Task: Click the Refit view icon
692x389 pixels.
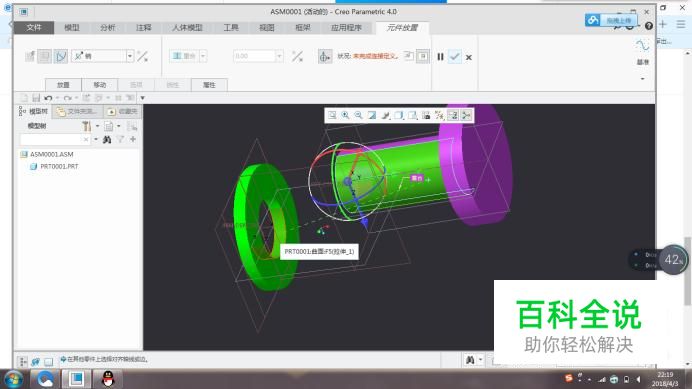Action: [332, 115]
